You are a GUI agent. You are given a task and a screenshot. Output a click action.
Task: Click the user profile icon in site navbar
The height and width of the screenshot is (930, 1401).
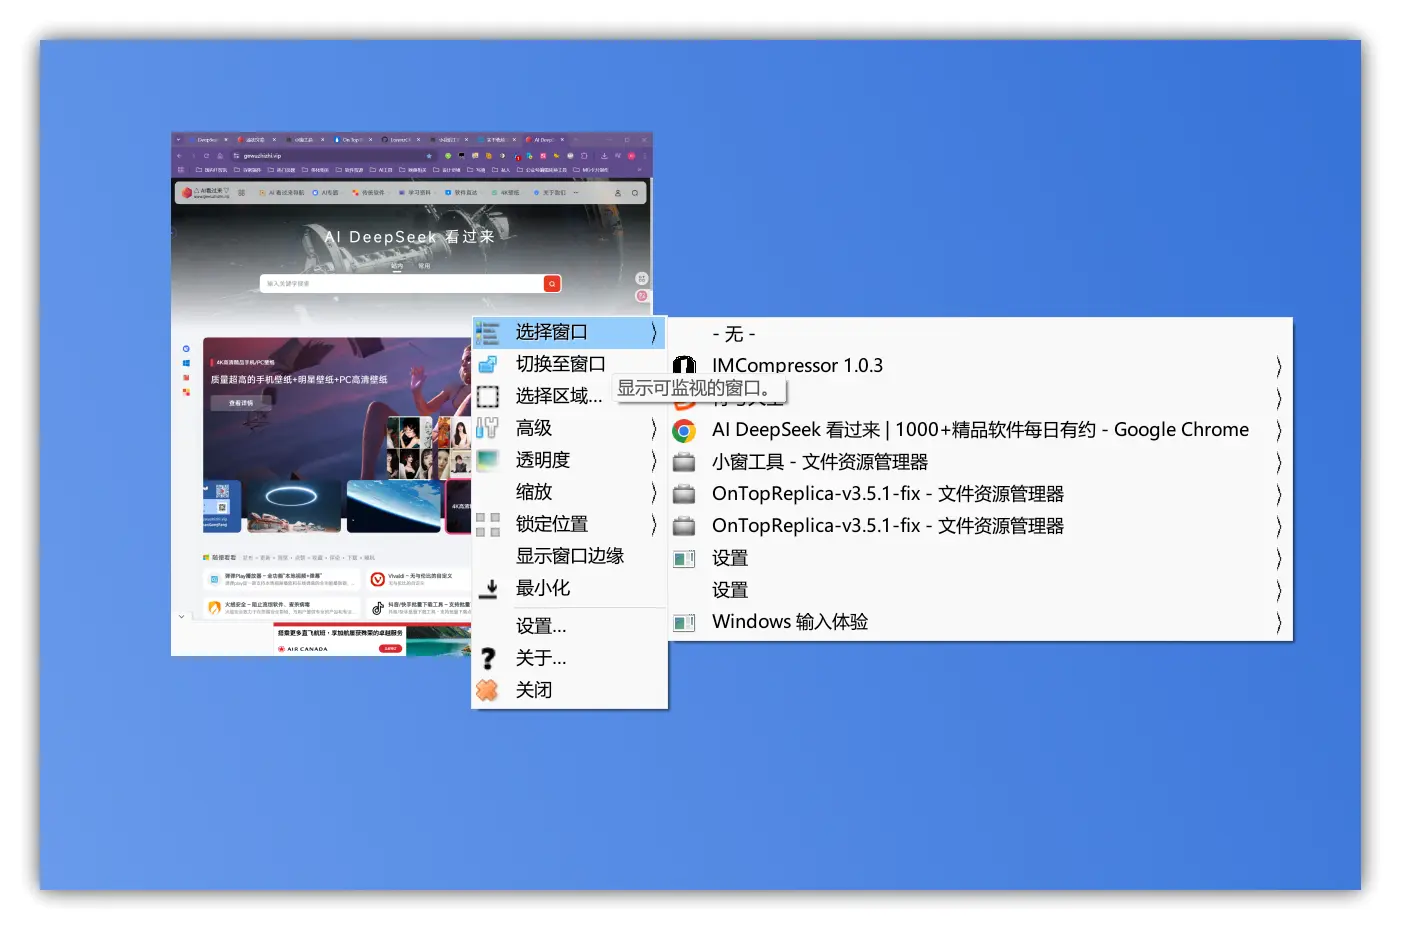pos(618,193)
